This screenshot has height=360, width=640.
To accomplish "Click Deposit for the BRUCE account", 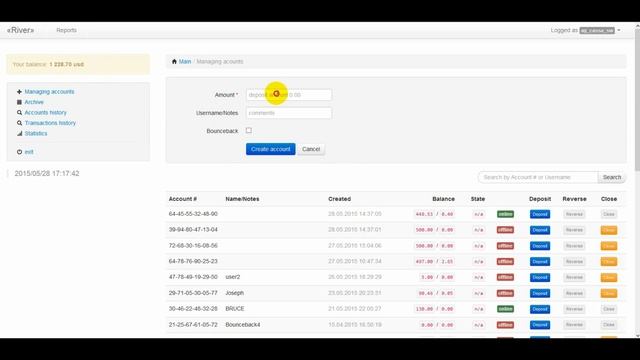I will (x=540, y=309).
